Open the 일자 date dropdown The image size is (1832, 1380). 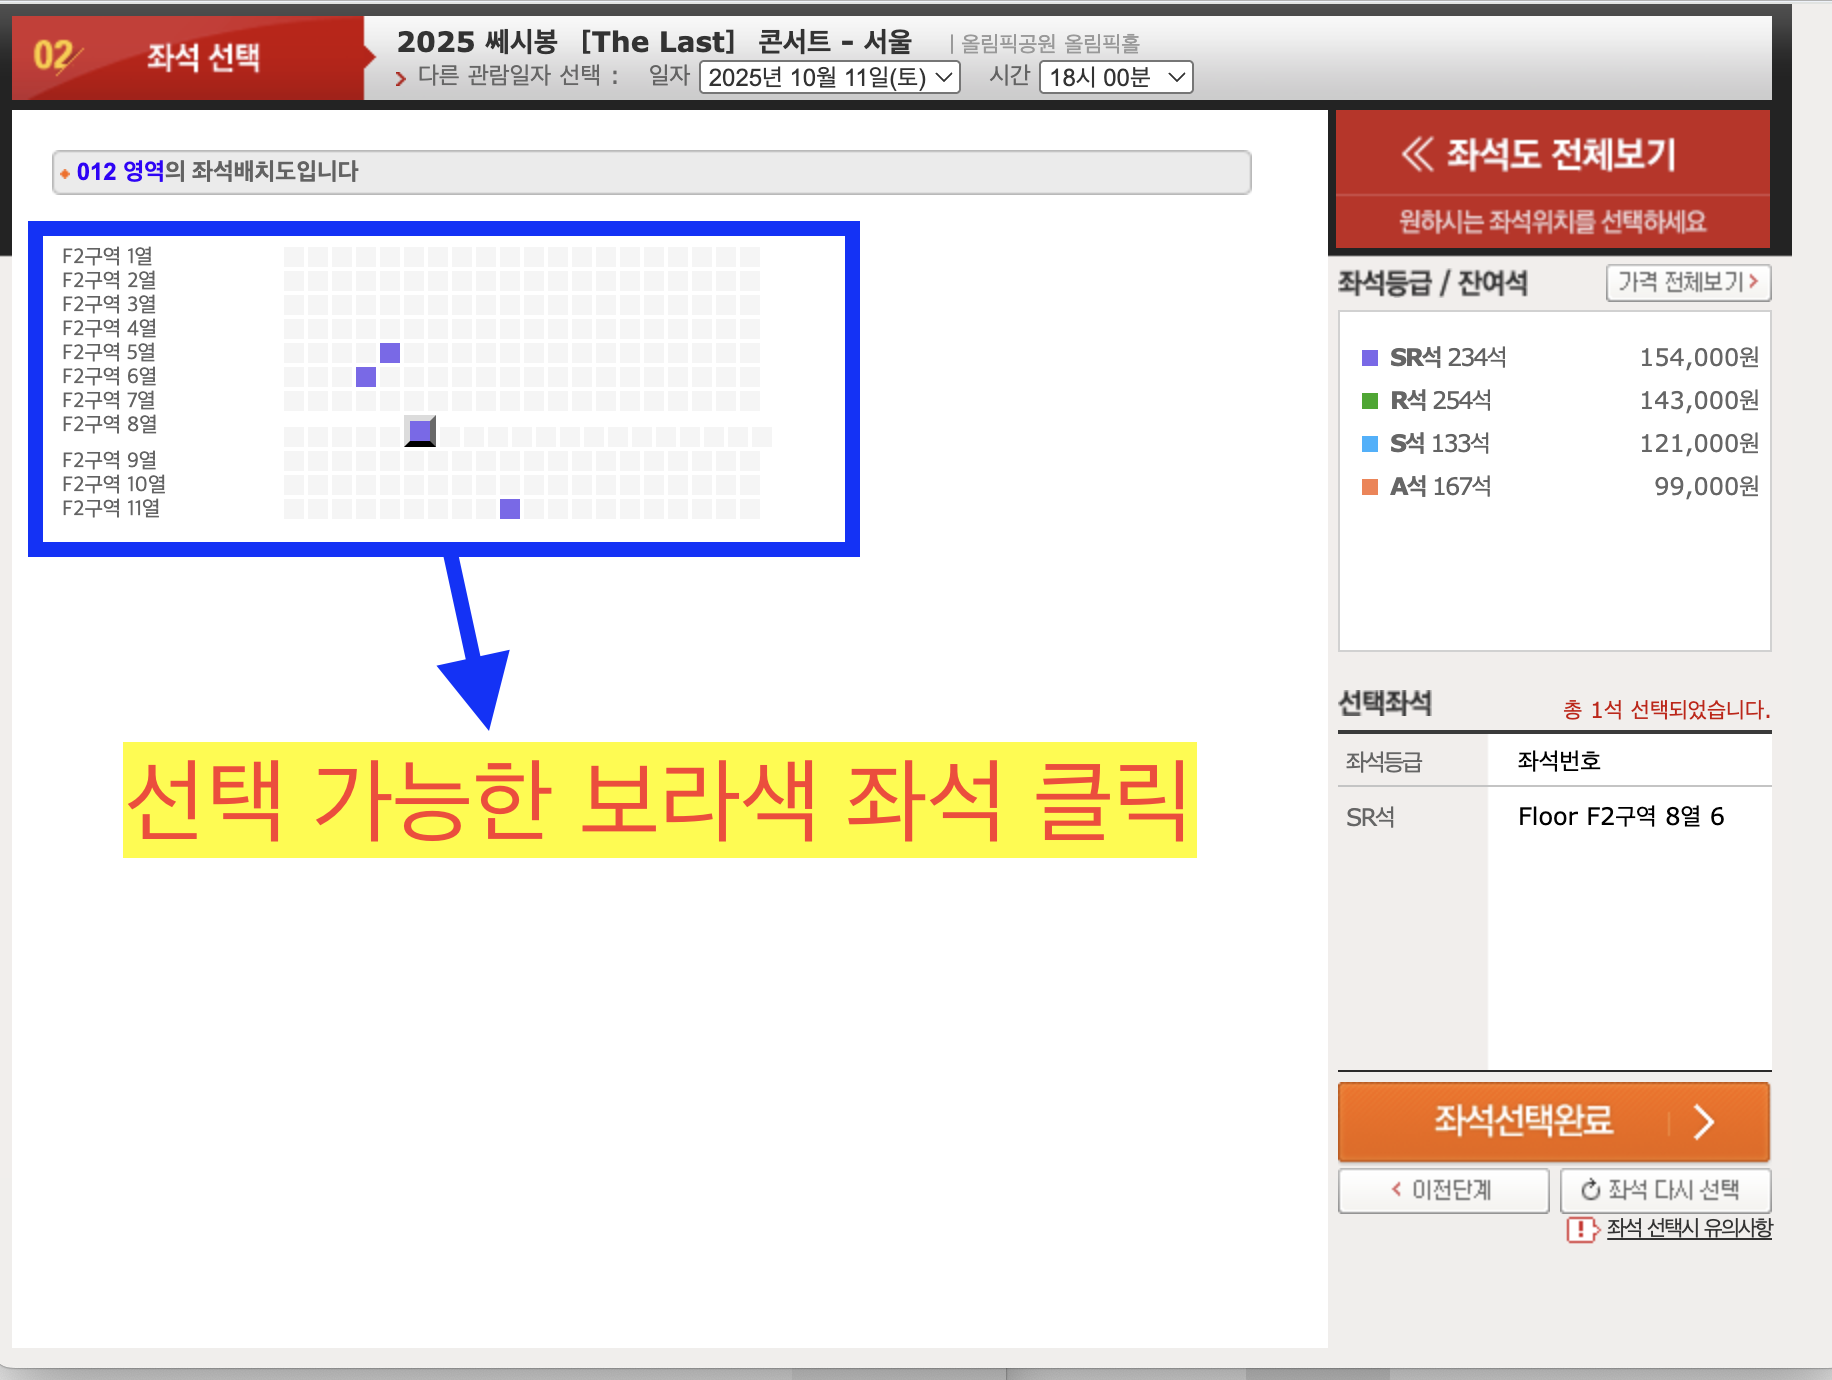pyautogui.click(x=830, y=77)
